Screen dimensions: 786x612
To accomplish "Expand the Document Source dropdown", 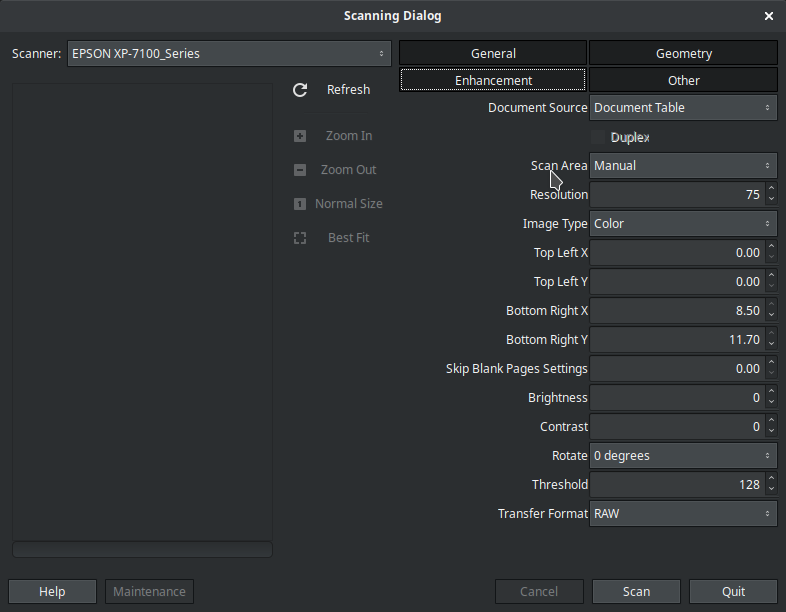I will tap(683, 108).
